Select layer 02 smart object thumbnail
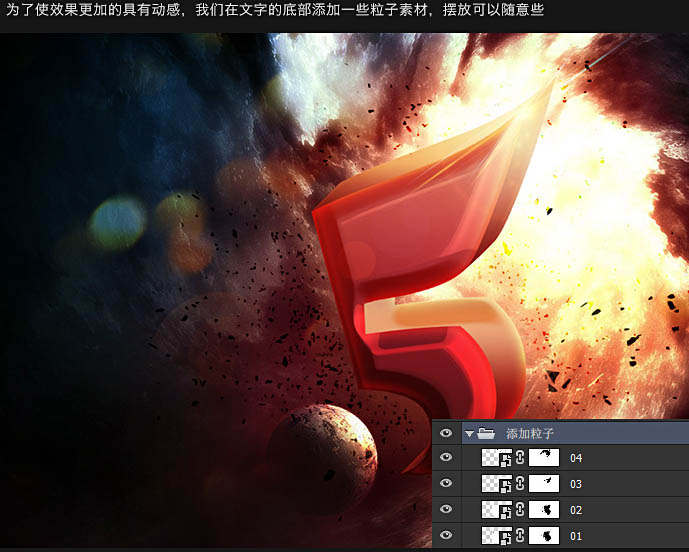The image size is (689, 552). [497, 509]
